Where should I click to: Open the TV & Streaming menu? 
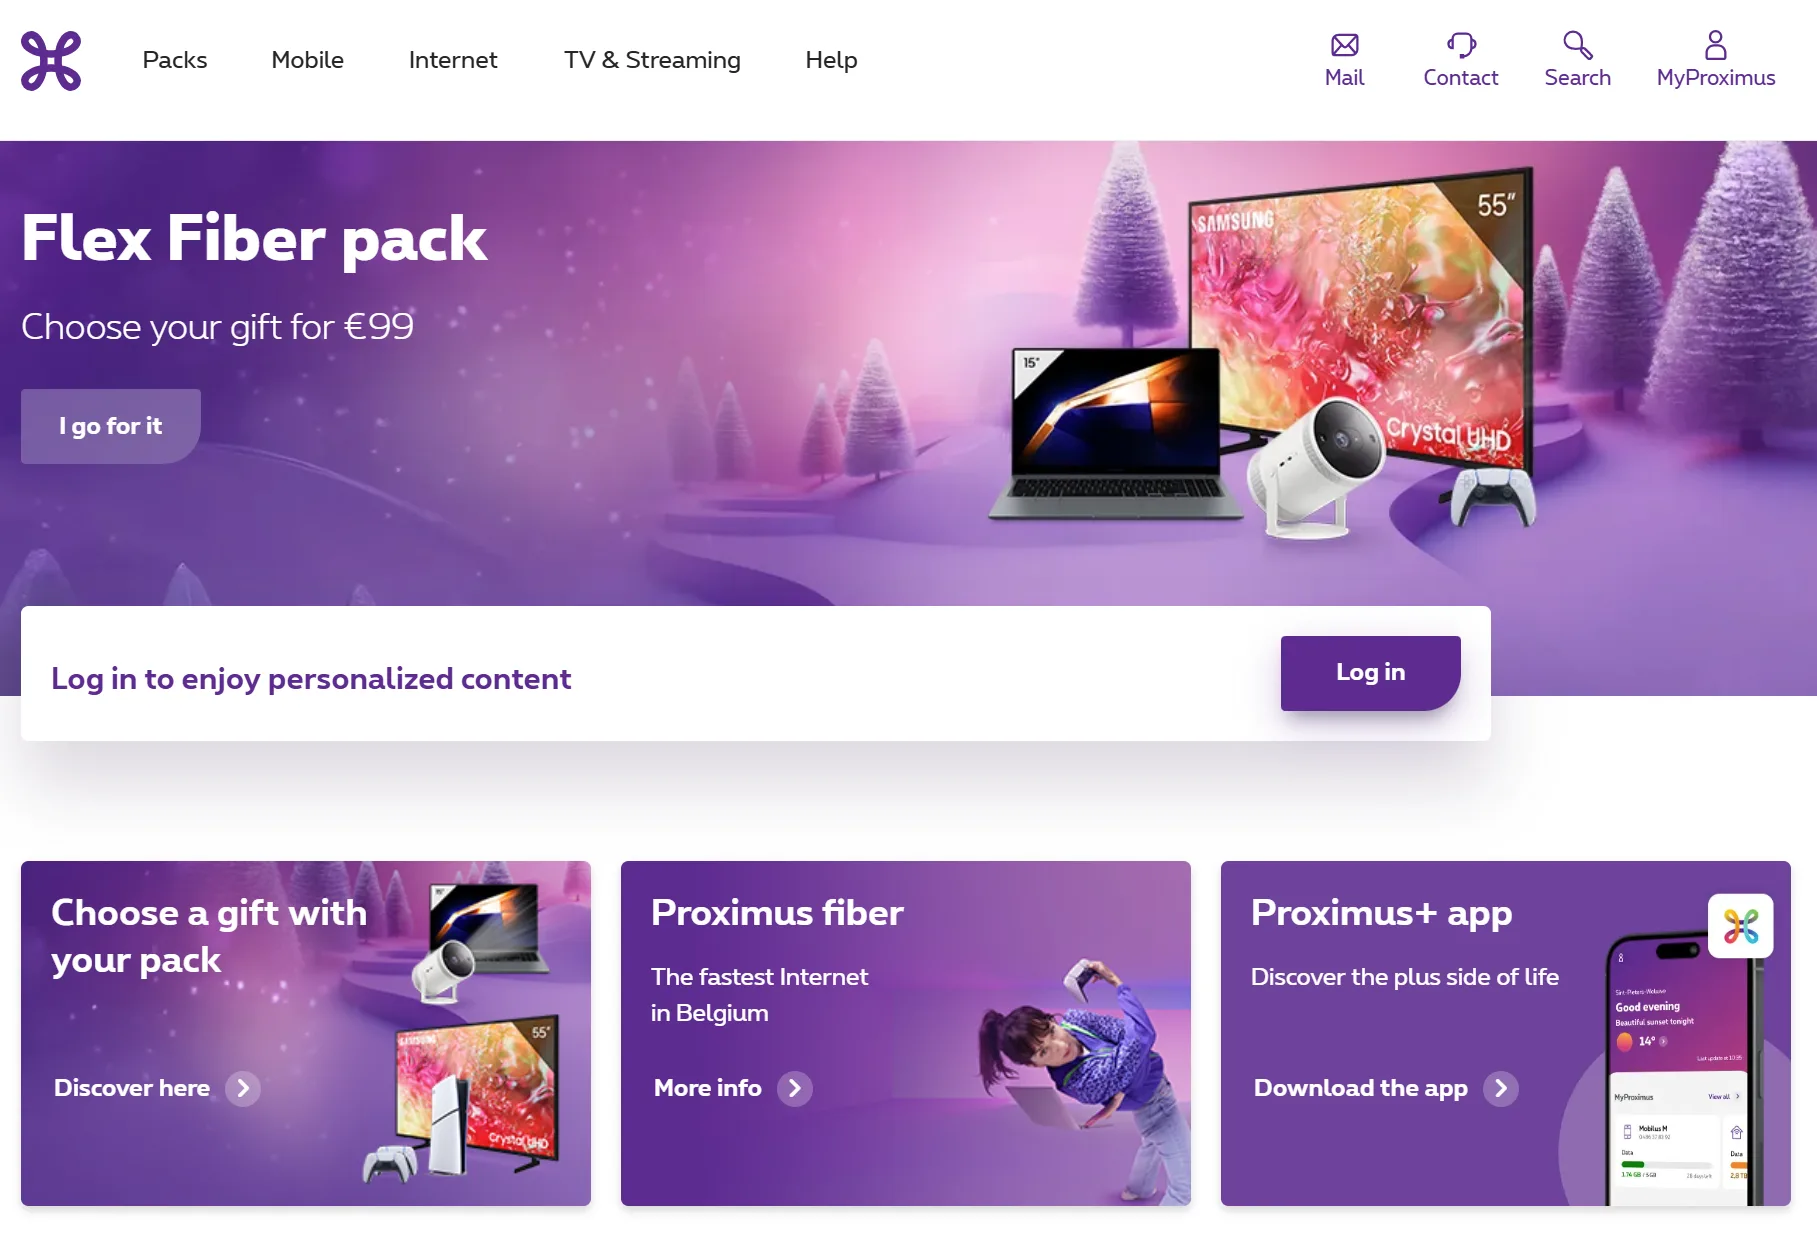[x=652, y=60]
